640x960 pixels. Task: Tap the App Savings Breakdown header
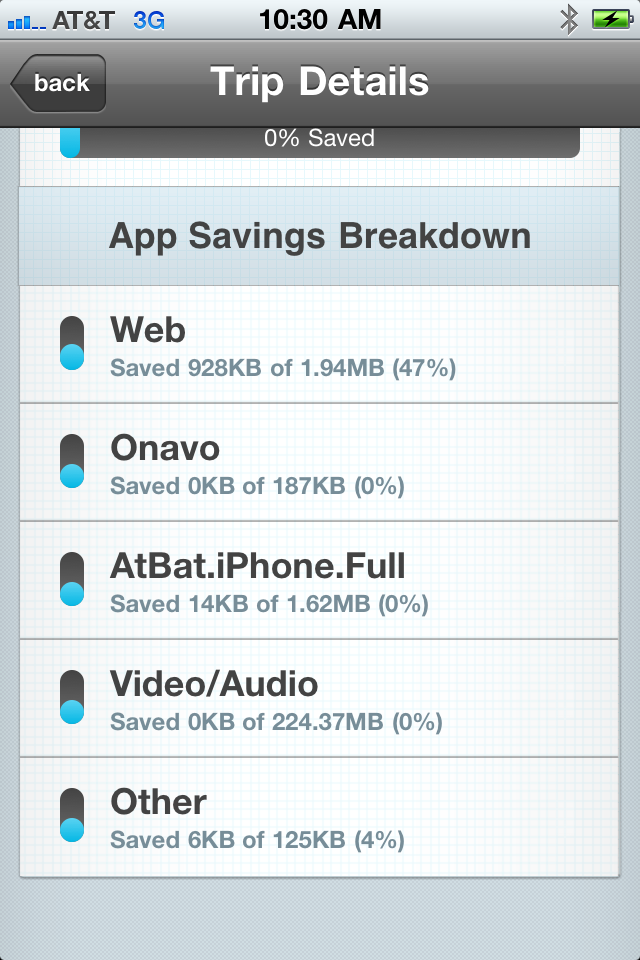click(x=320, y=237)
